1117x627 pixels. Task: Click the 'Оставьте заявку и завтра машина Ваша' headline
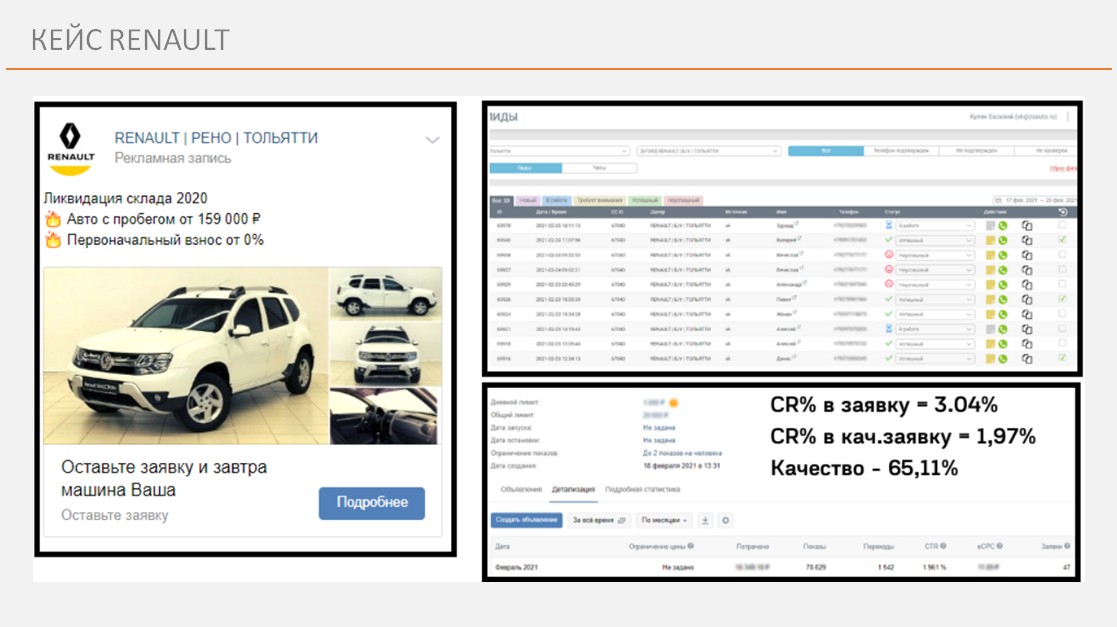(164, 478)
